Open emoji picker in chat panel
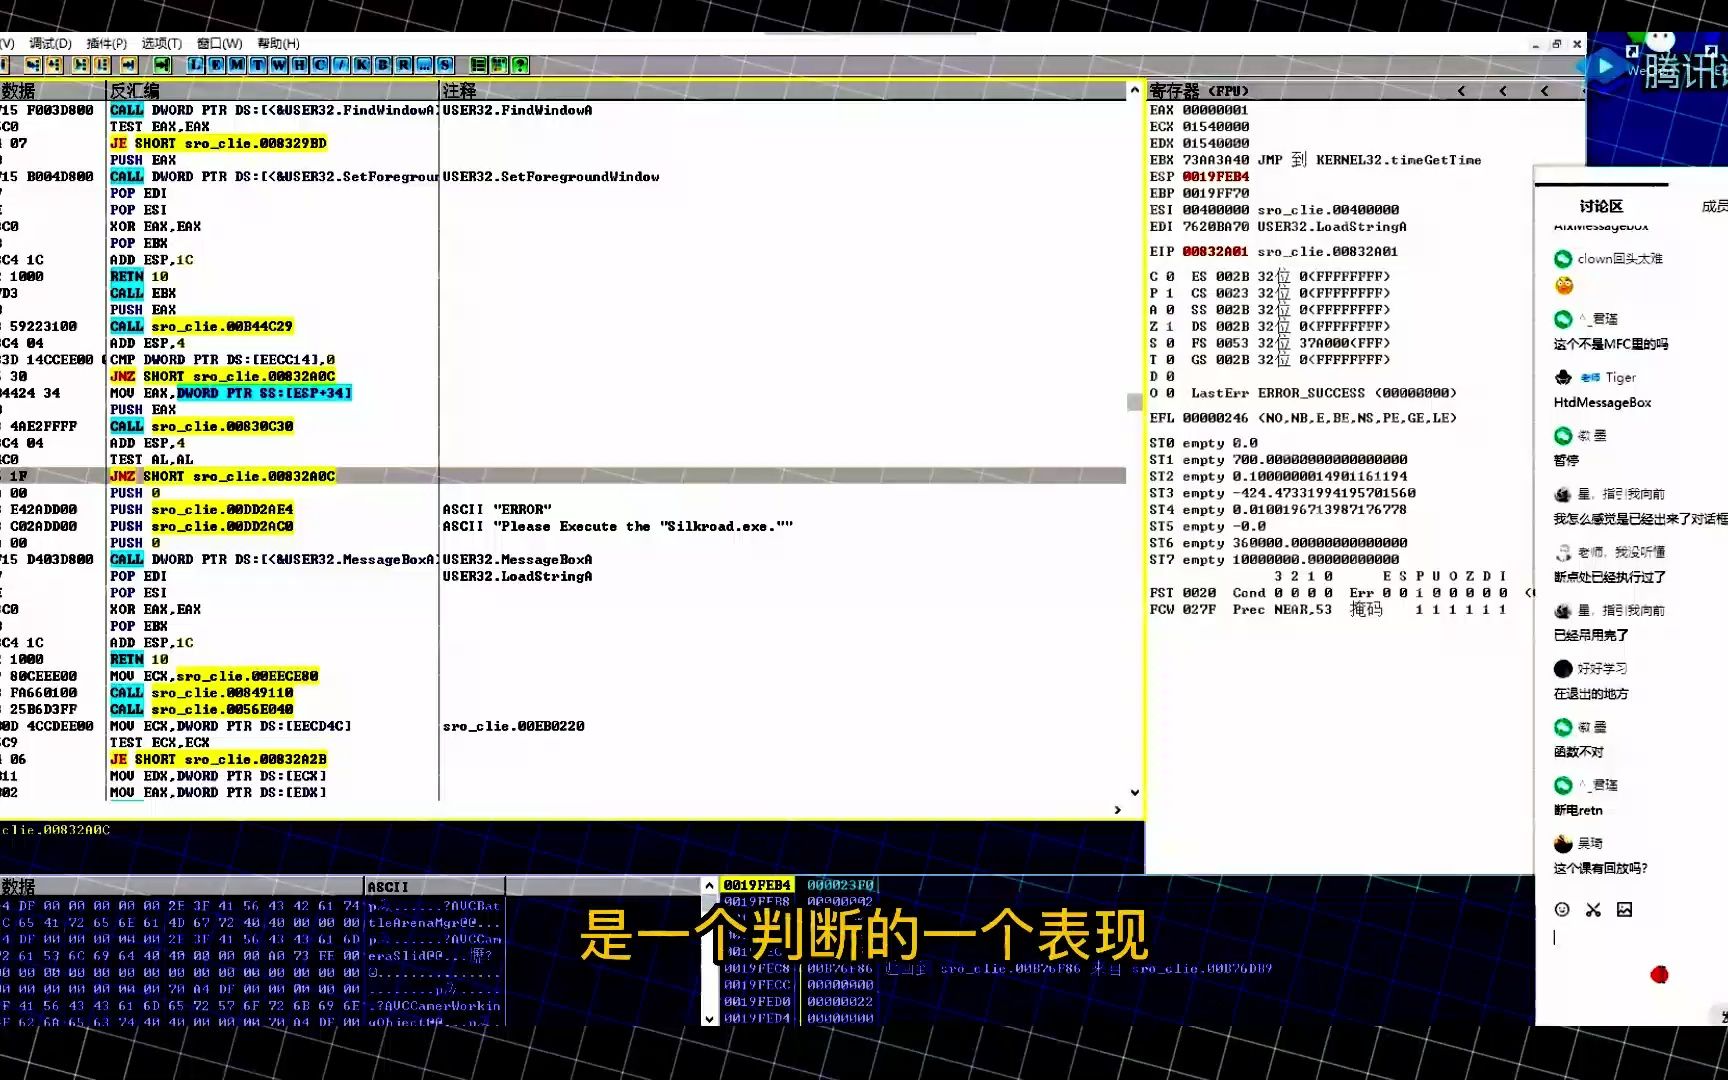 pyautogui.click(x=1562, y=909)
